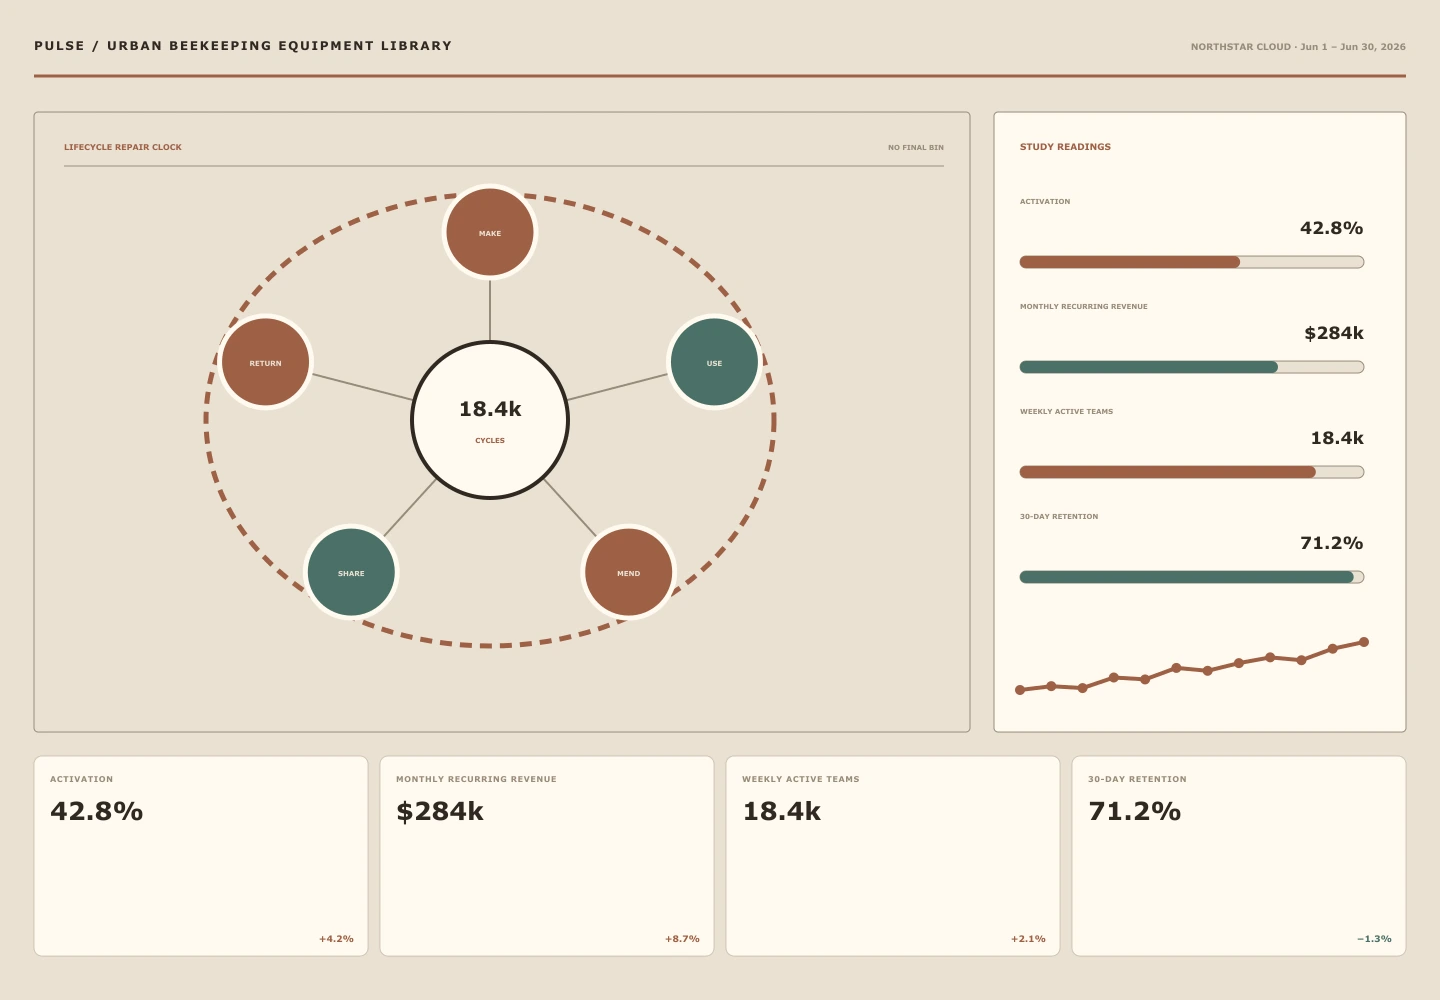Click the large "18.4k" figure in the Weekly Active Teams card
This screenshot has width=1440, height=1000.
click(x=781, y=811)
